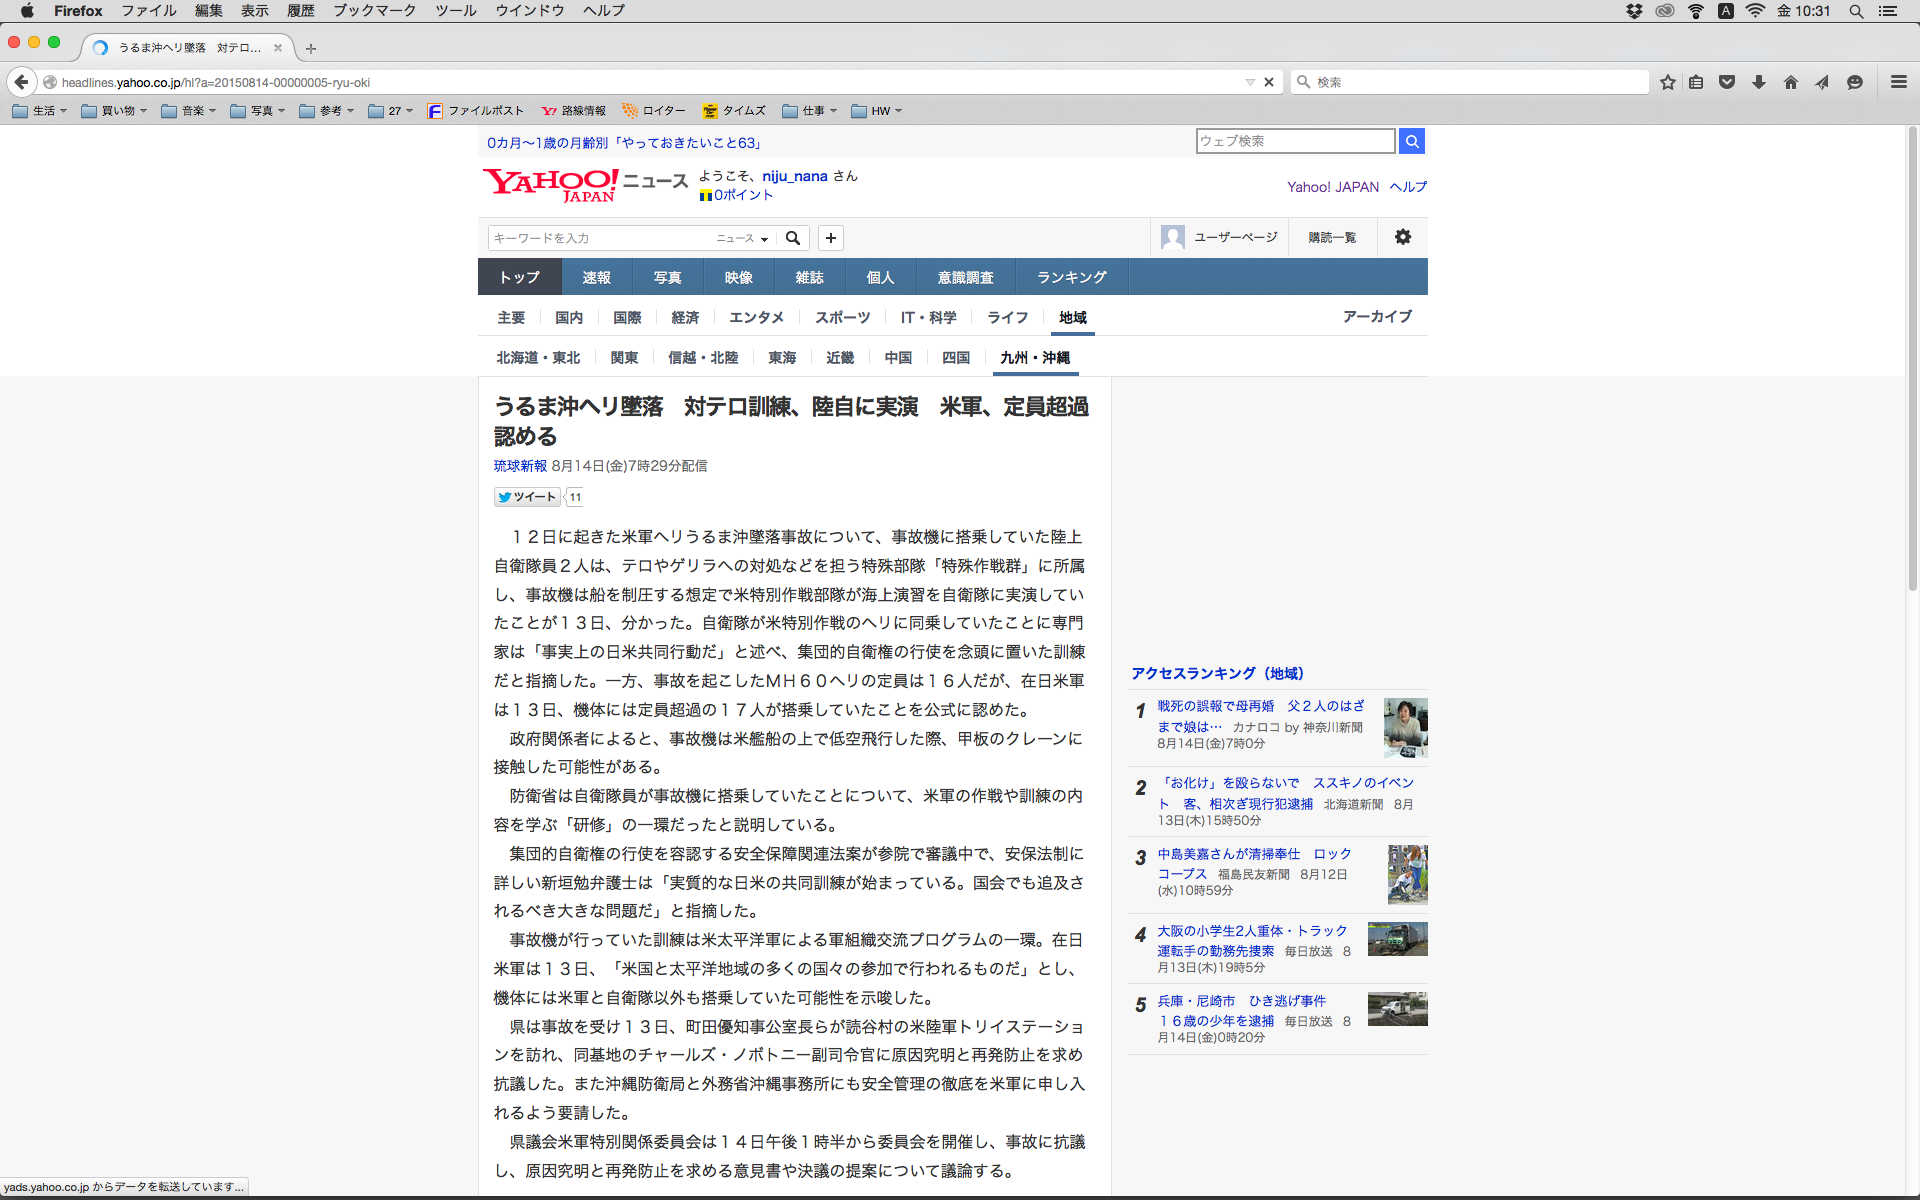The width and height of the screenshot is (1920, 1200).
Task: Open the Firefox hamburger menu
Action: 1898,82
